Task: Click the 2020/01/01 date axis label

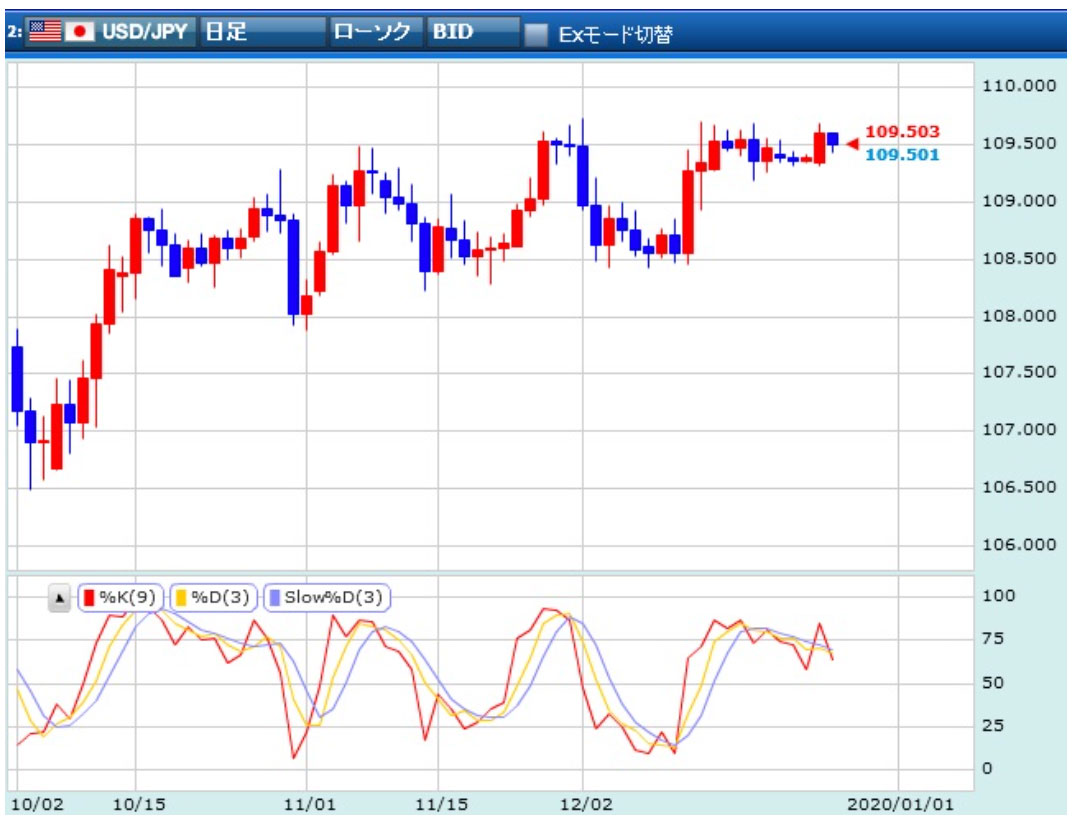Action: tap(900, 804)
